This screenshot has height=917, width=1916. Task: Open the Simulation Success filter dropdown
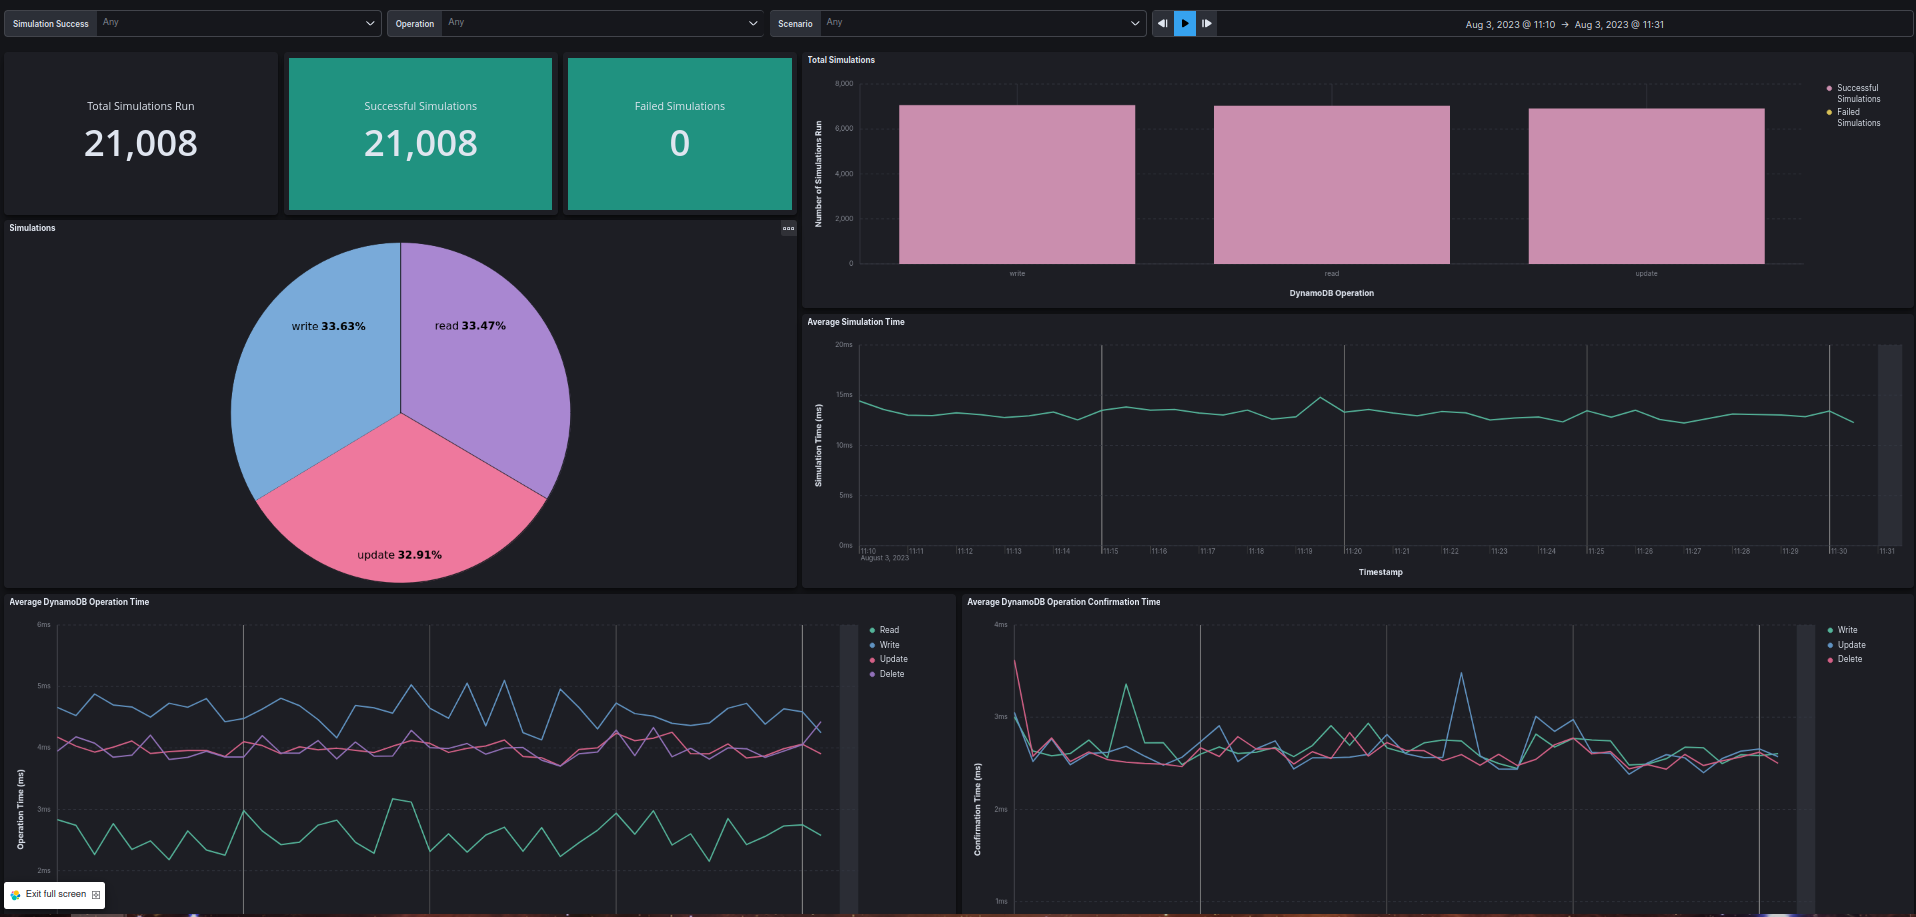point(237,23)
